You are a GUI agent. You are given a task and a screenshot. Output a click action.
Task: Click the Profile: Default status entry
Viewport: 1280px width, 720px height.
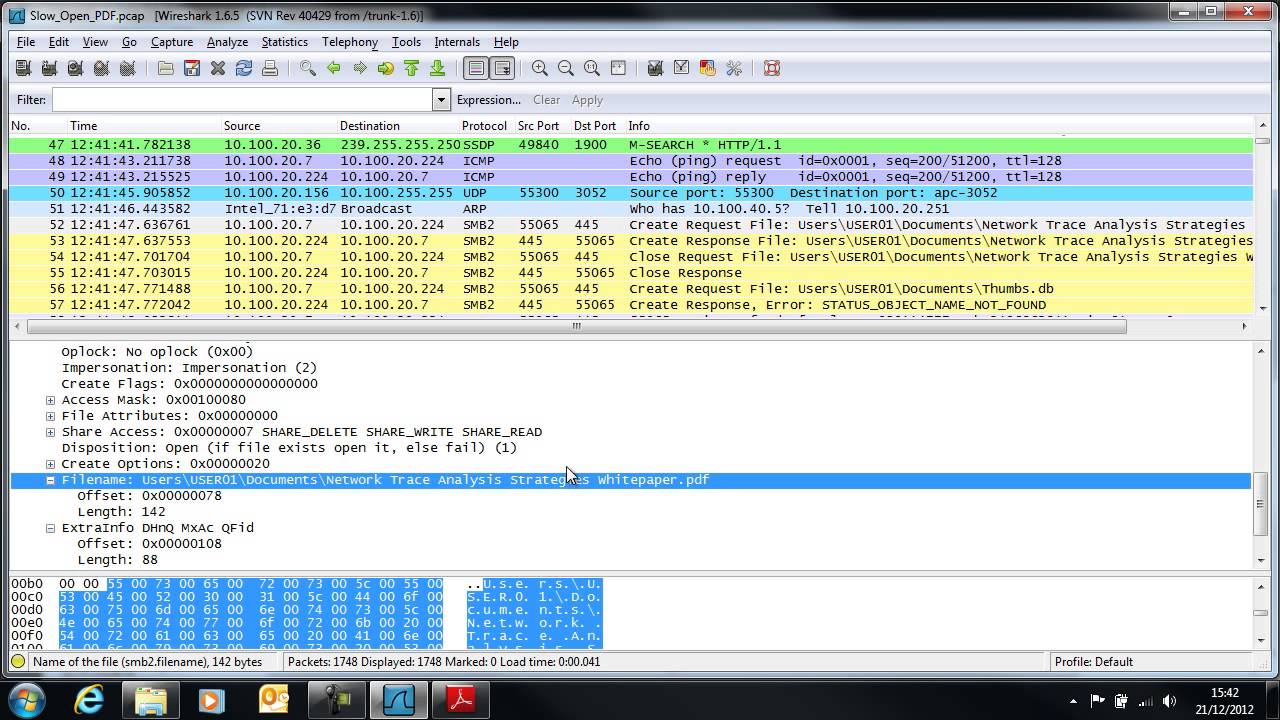tap(1093, 662)
